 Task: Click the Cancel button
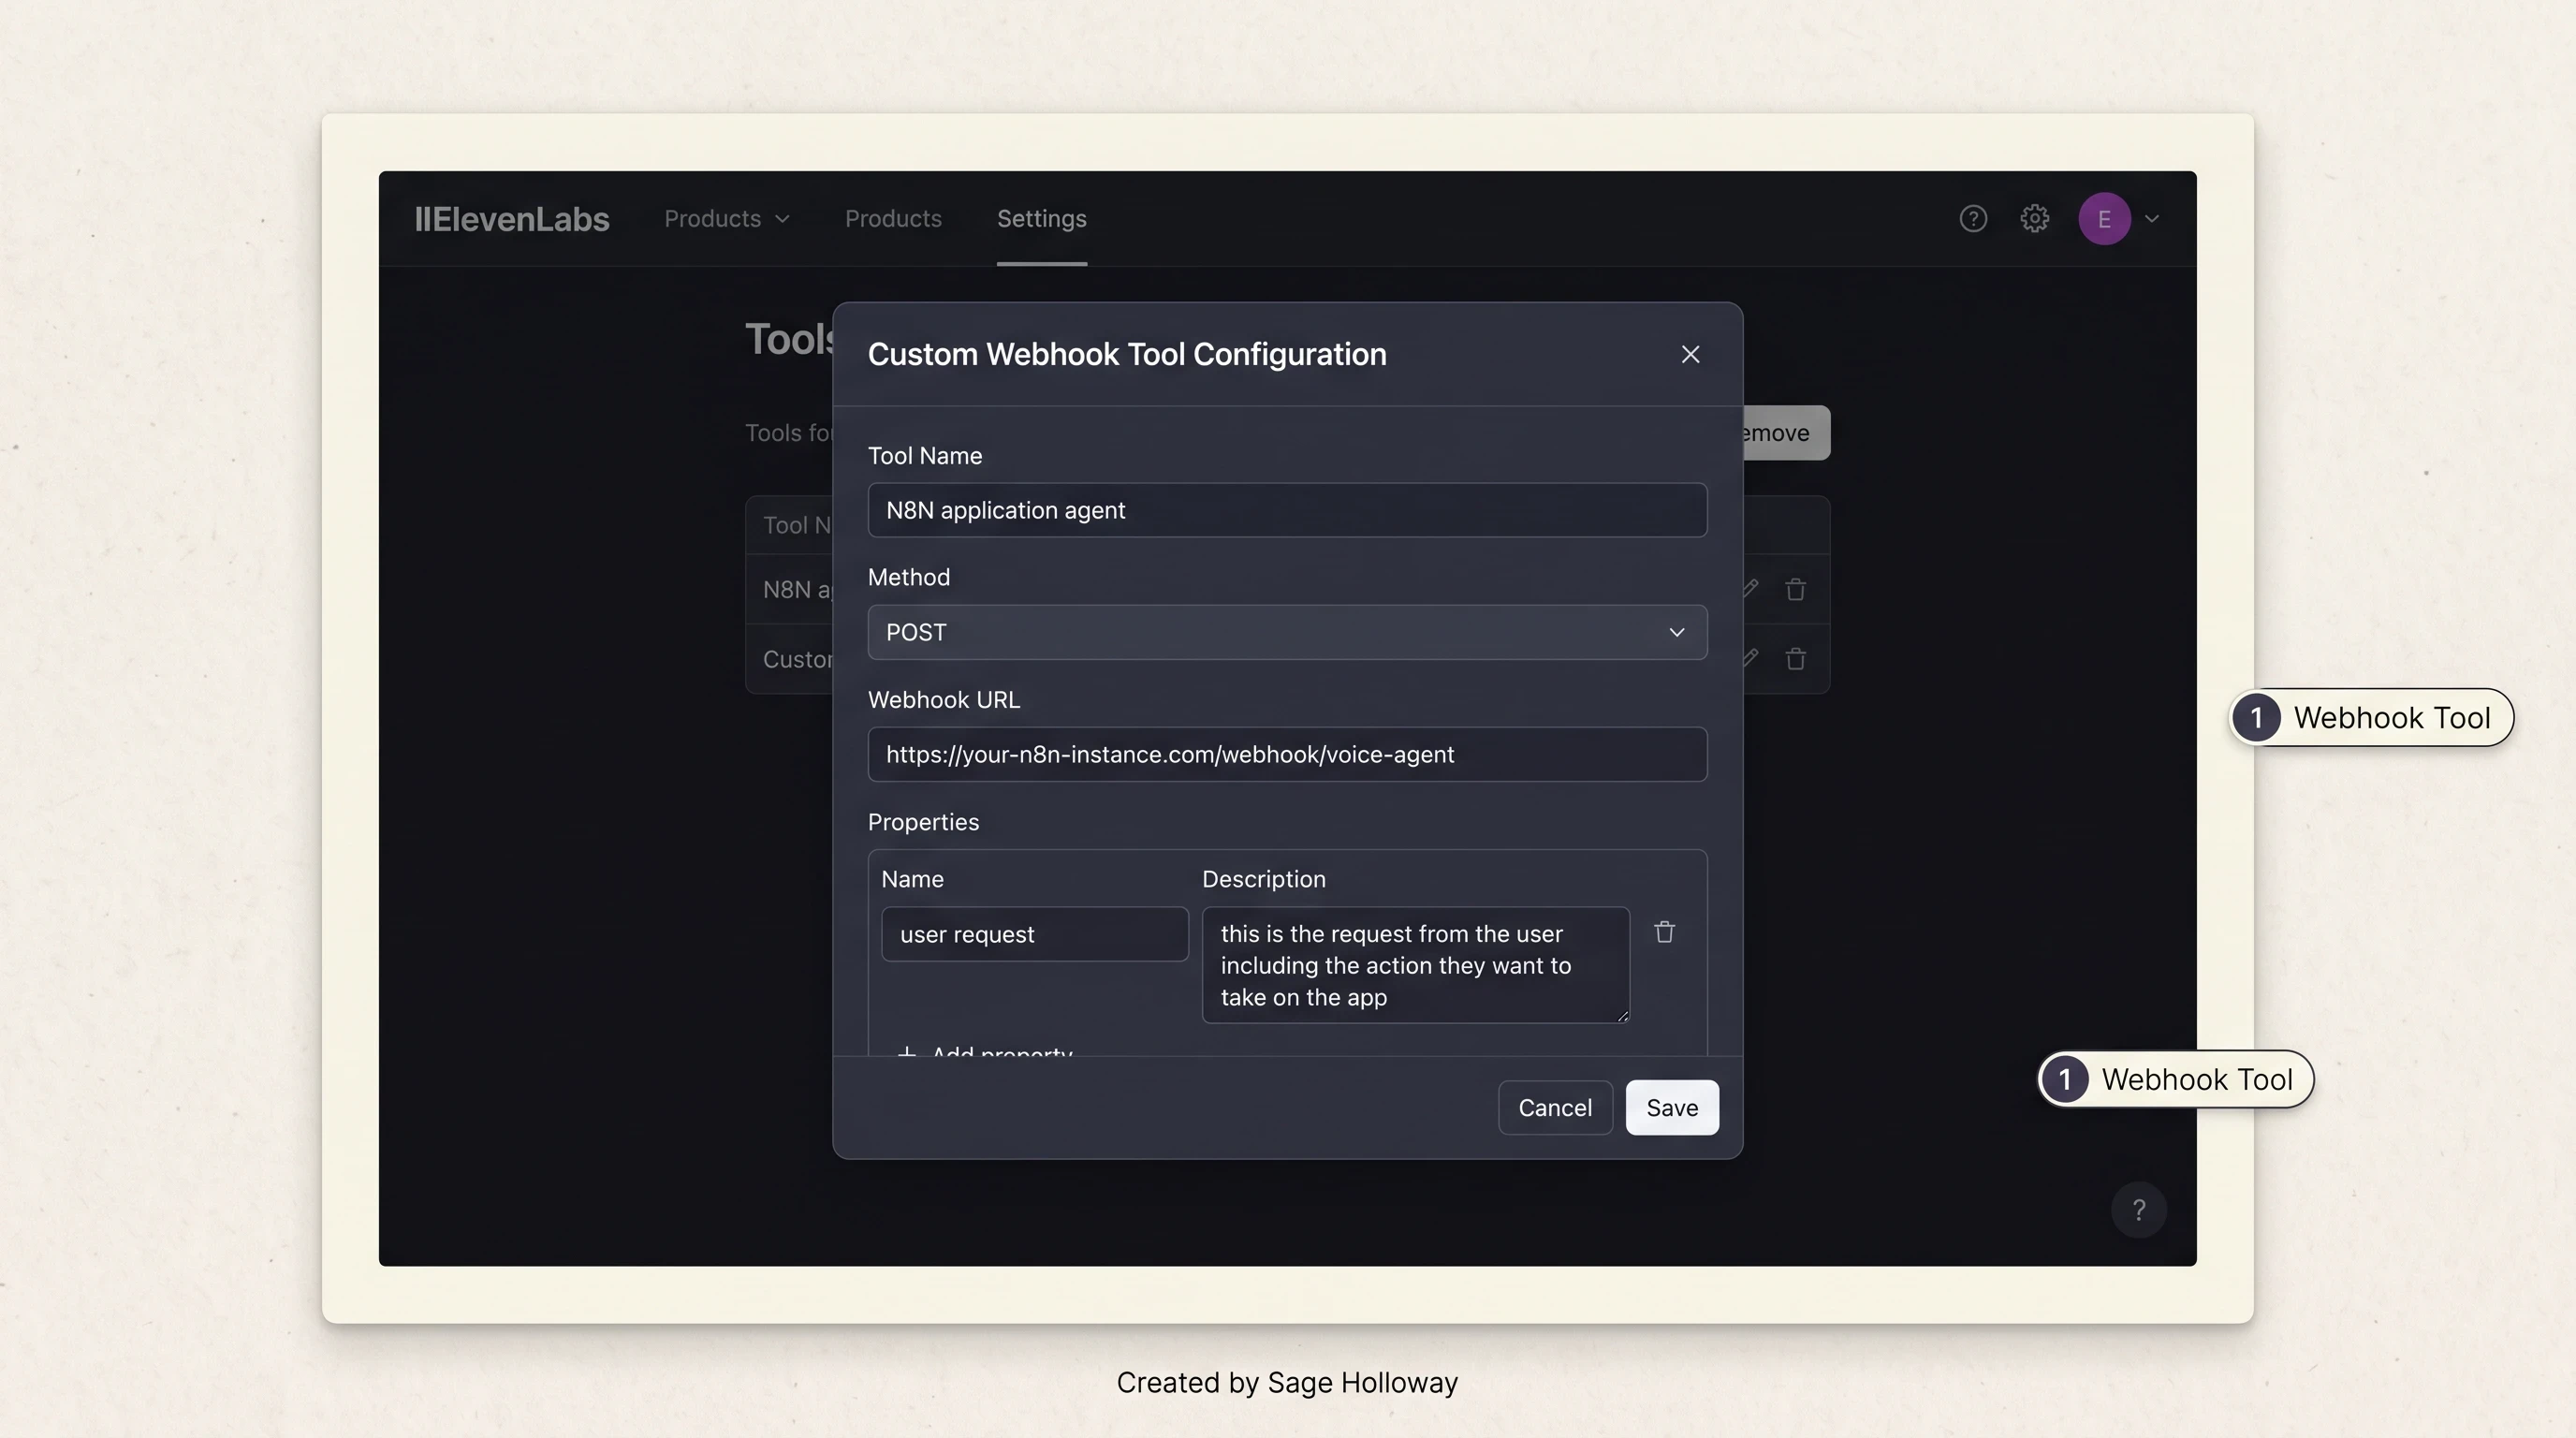[1555, 1107]
